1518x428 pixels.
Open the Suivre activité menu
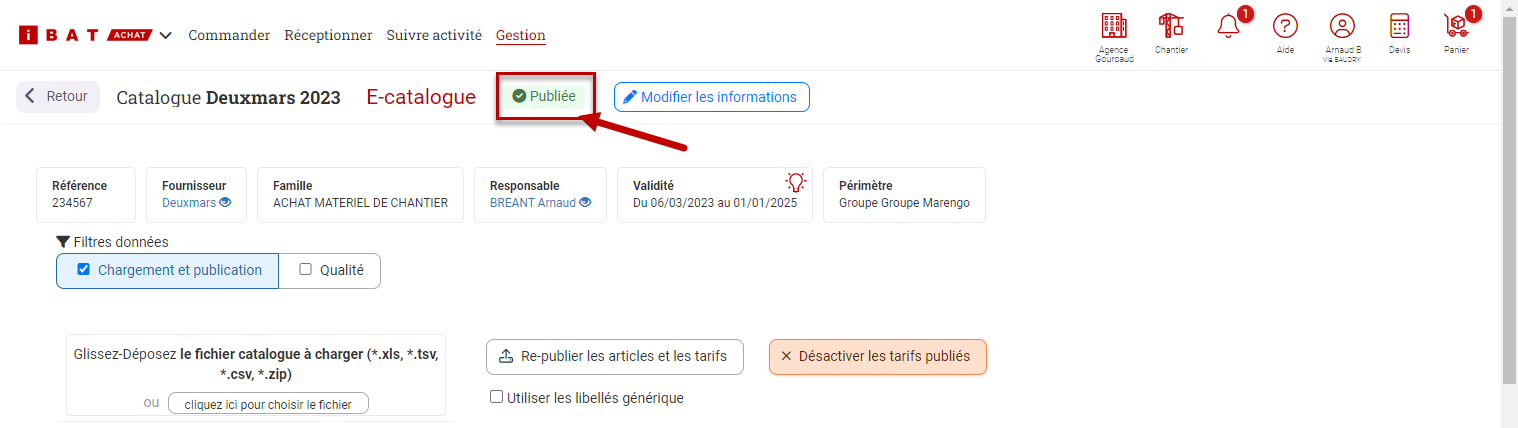click(434, 35)
